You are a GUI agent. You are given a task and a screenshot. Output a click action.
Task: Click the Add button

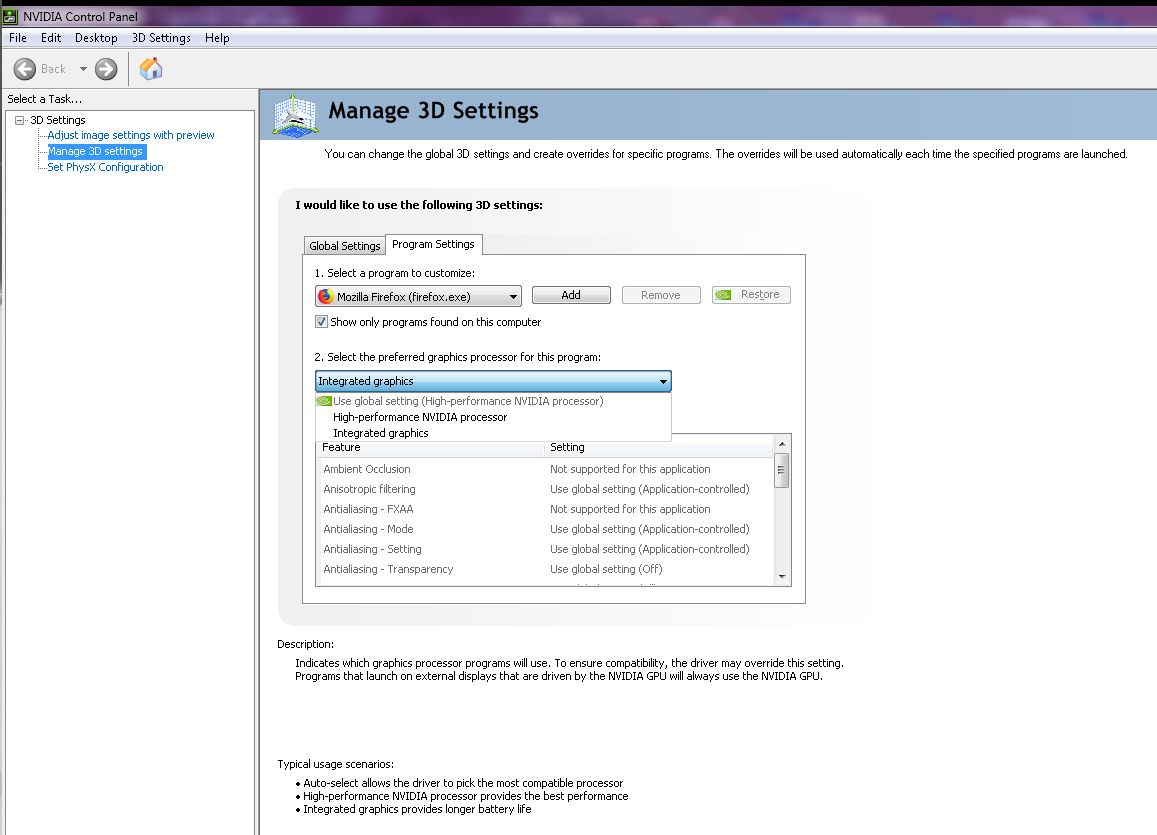pos(571,295)
